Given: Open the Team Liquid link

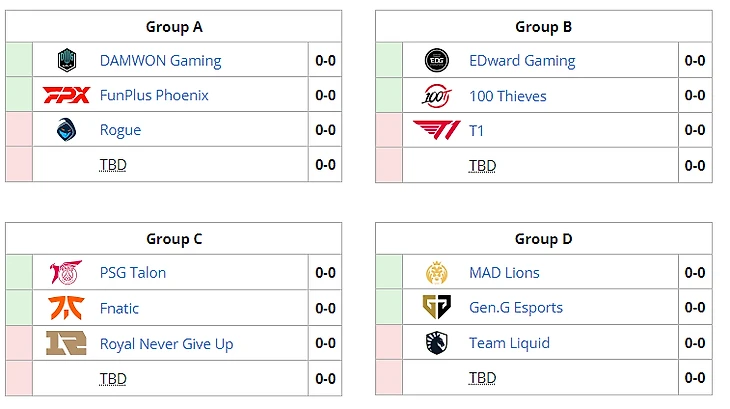Looking at the screenshot, I should click(x=509, y=344).
